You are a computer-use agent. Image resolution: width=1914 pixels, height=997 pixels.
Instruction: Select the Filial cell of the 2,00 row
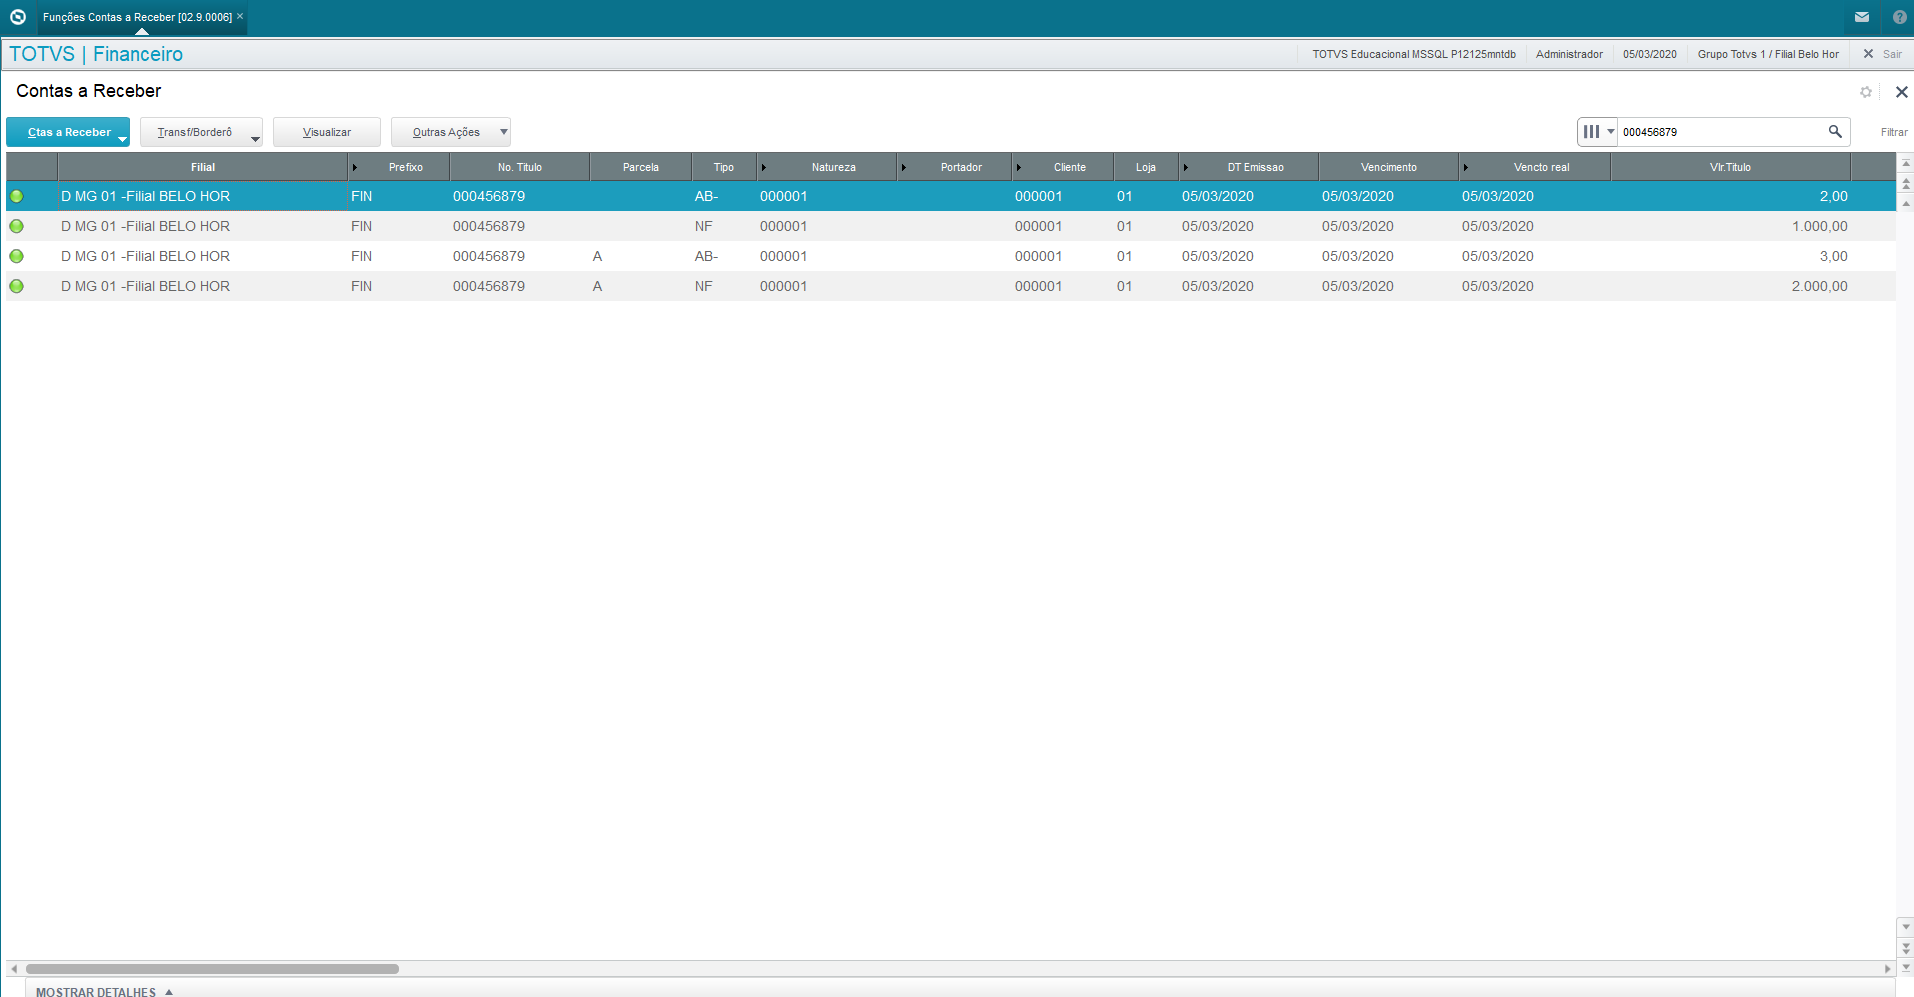click(203, 196)
